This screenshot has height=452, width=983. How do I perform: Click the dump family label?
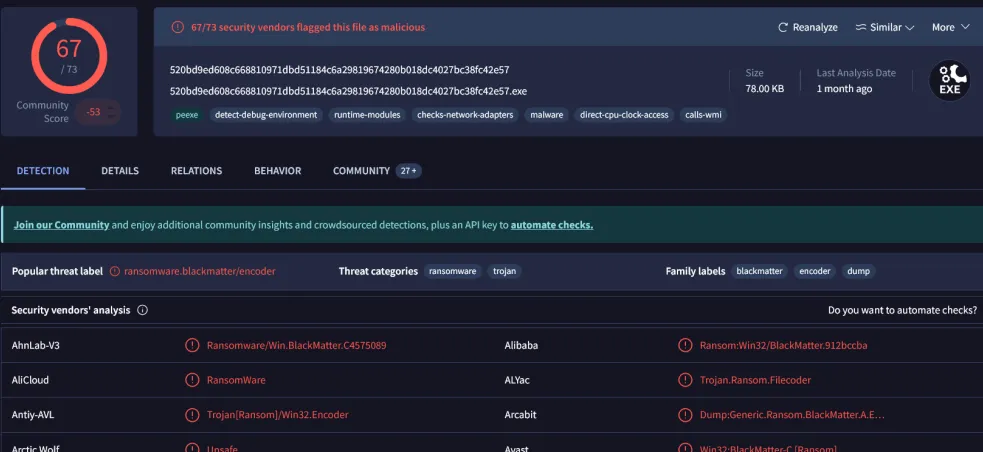tap(859, 271)
